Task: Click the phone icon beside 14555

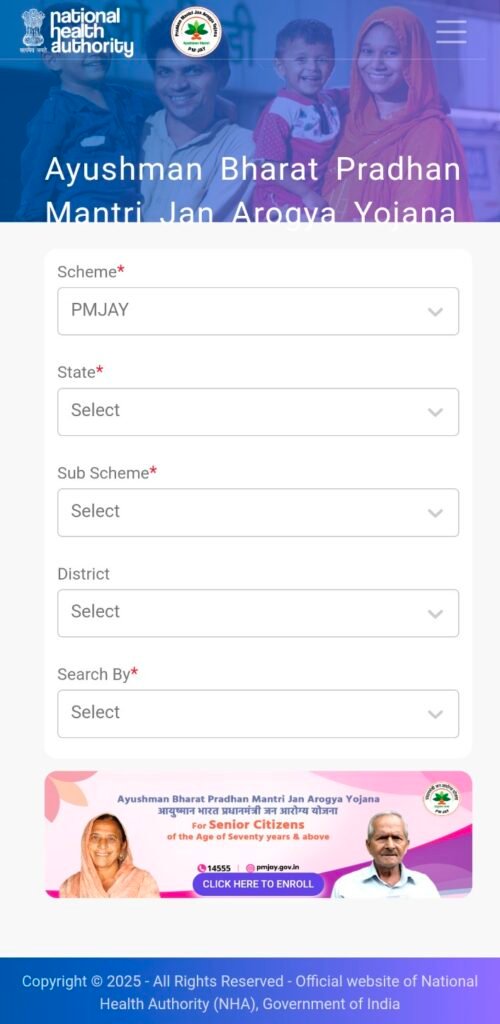Action: click(x=201, y=868)
